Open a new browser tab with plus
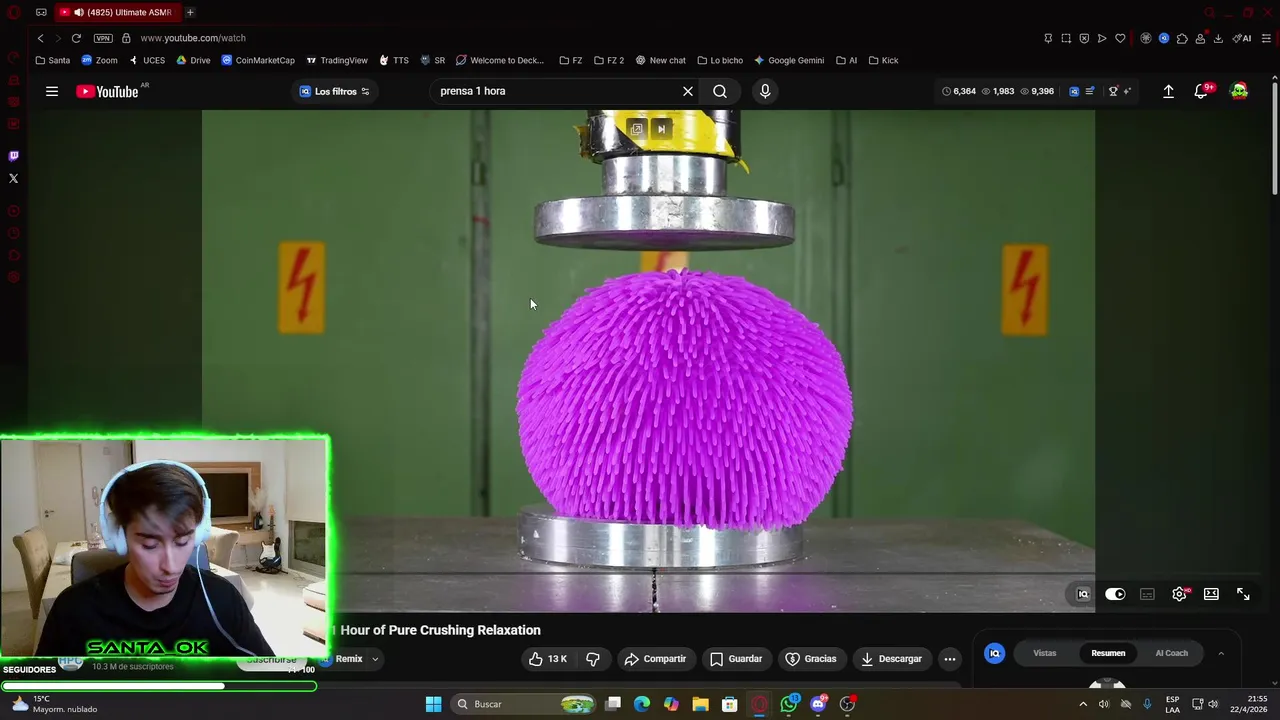 pos(190,12)
